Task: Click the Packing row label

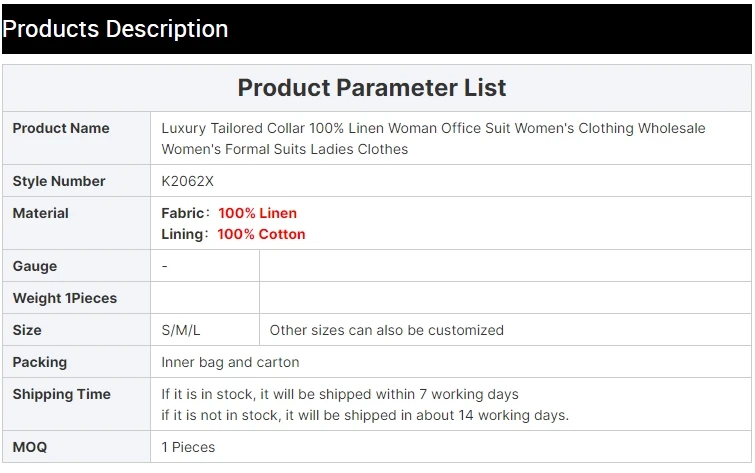Action: tap(40, 362)
